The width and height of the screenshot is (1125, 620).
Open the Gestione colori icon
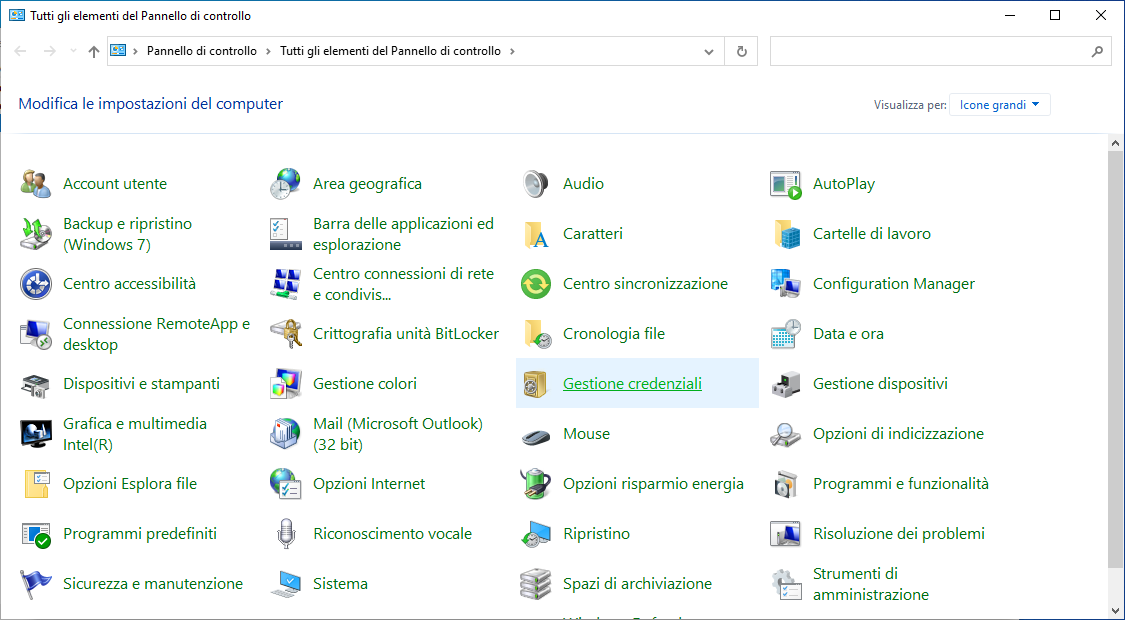click(x=286, y=384)
